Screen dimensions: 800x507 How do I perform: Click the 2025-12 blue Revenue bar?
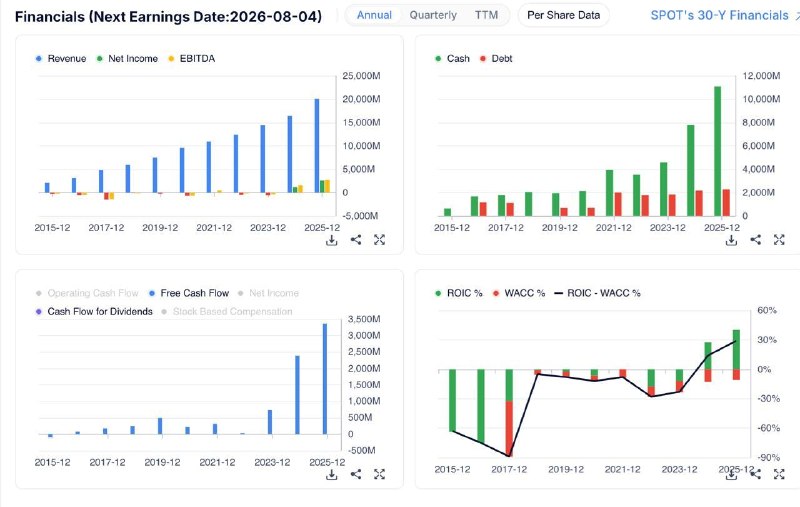pos(317,146)
